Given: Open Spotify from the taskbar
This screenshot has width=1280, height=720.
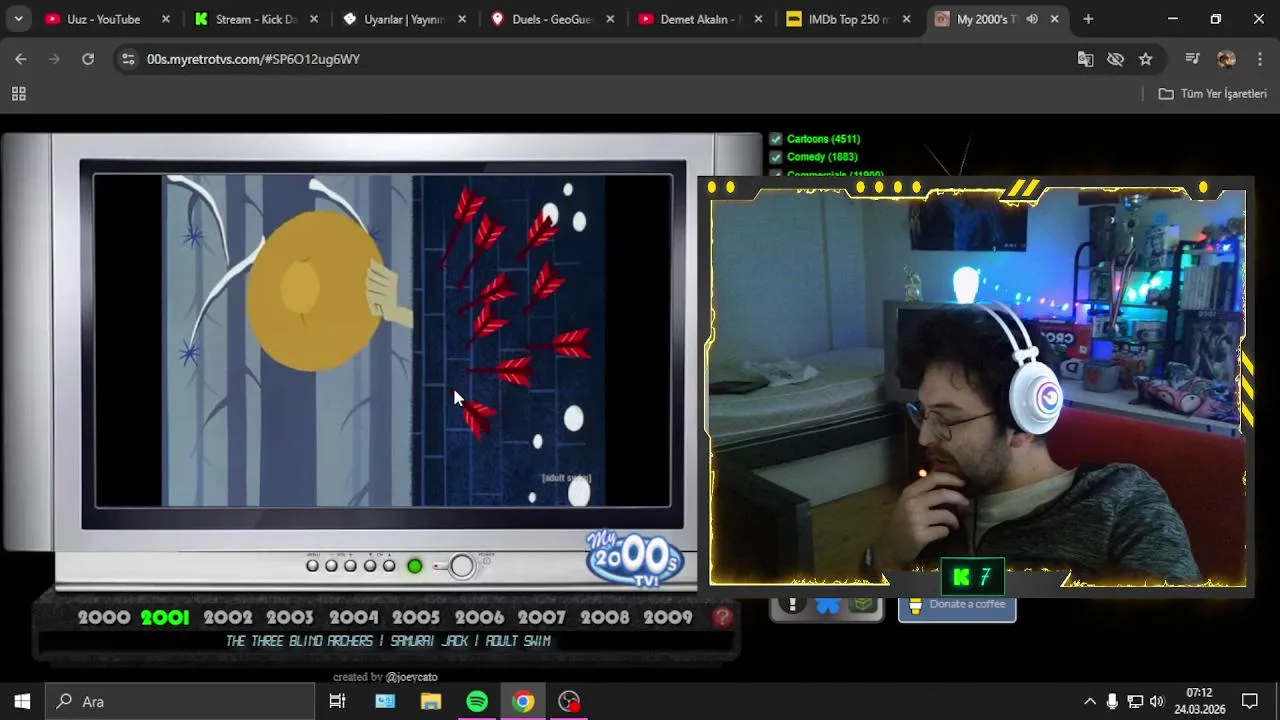Looking at the screenshot, I should click(477, 701).
